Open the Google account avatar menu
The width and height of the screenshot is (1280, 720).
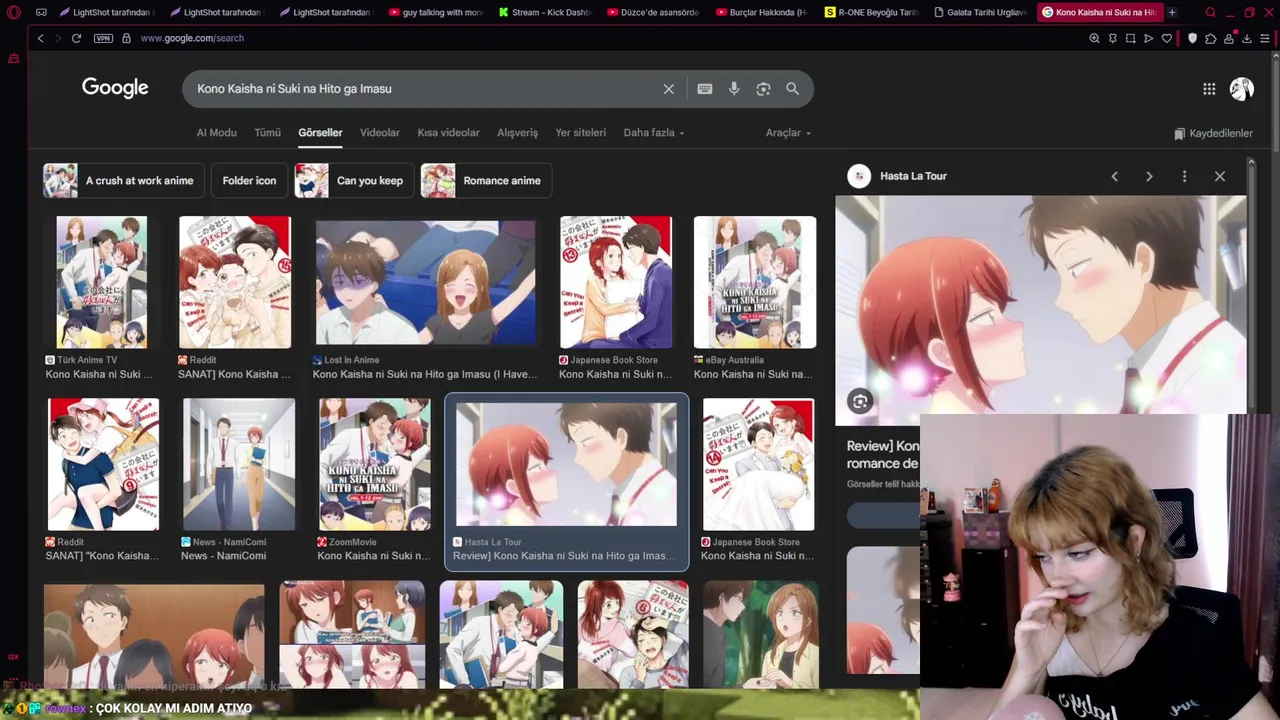[1242, 89]
